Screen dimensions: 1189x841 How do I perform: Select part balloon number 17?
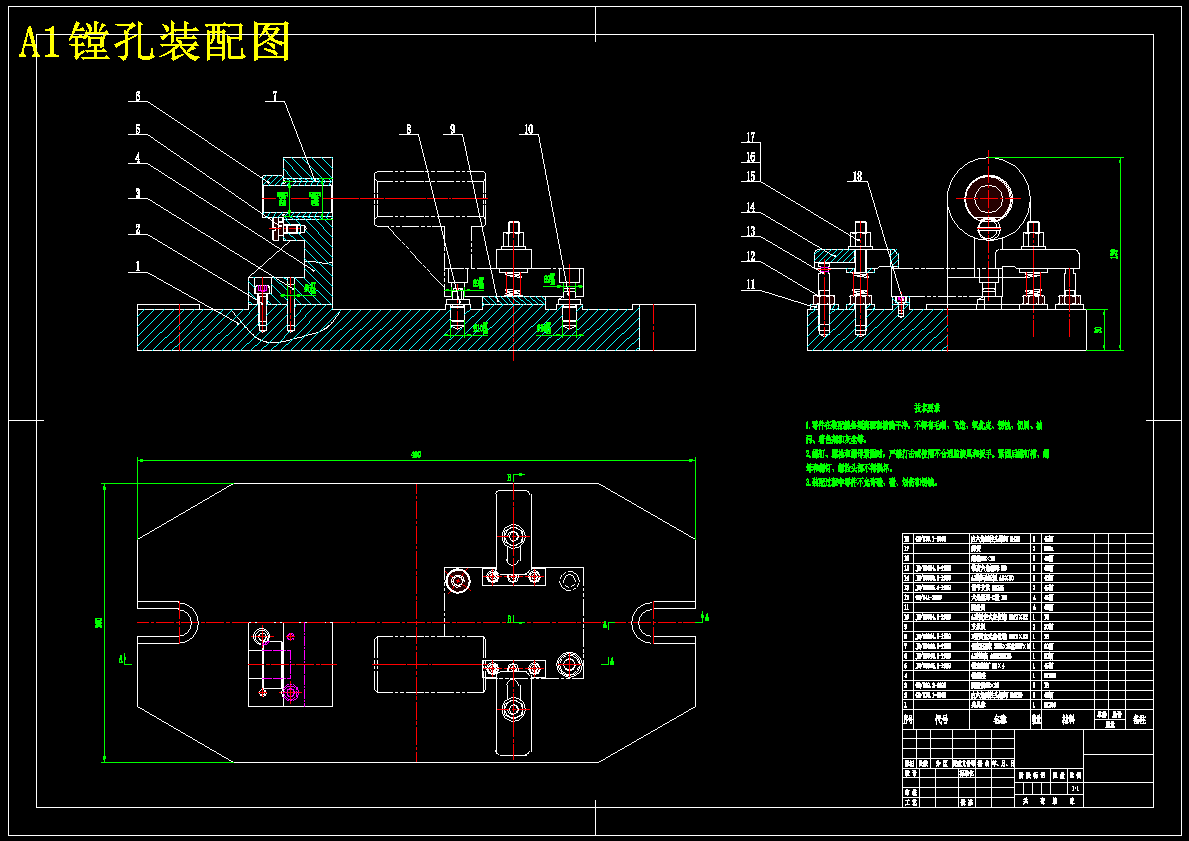tap(751, 137)
